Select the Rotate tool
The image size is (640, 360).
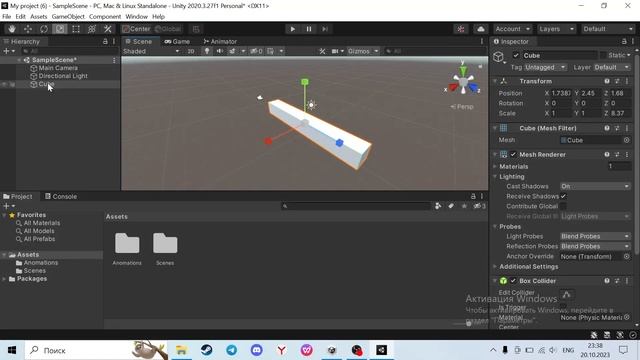click(x=44, y=29)
